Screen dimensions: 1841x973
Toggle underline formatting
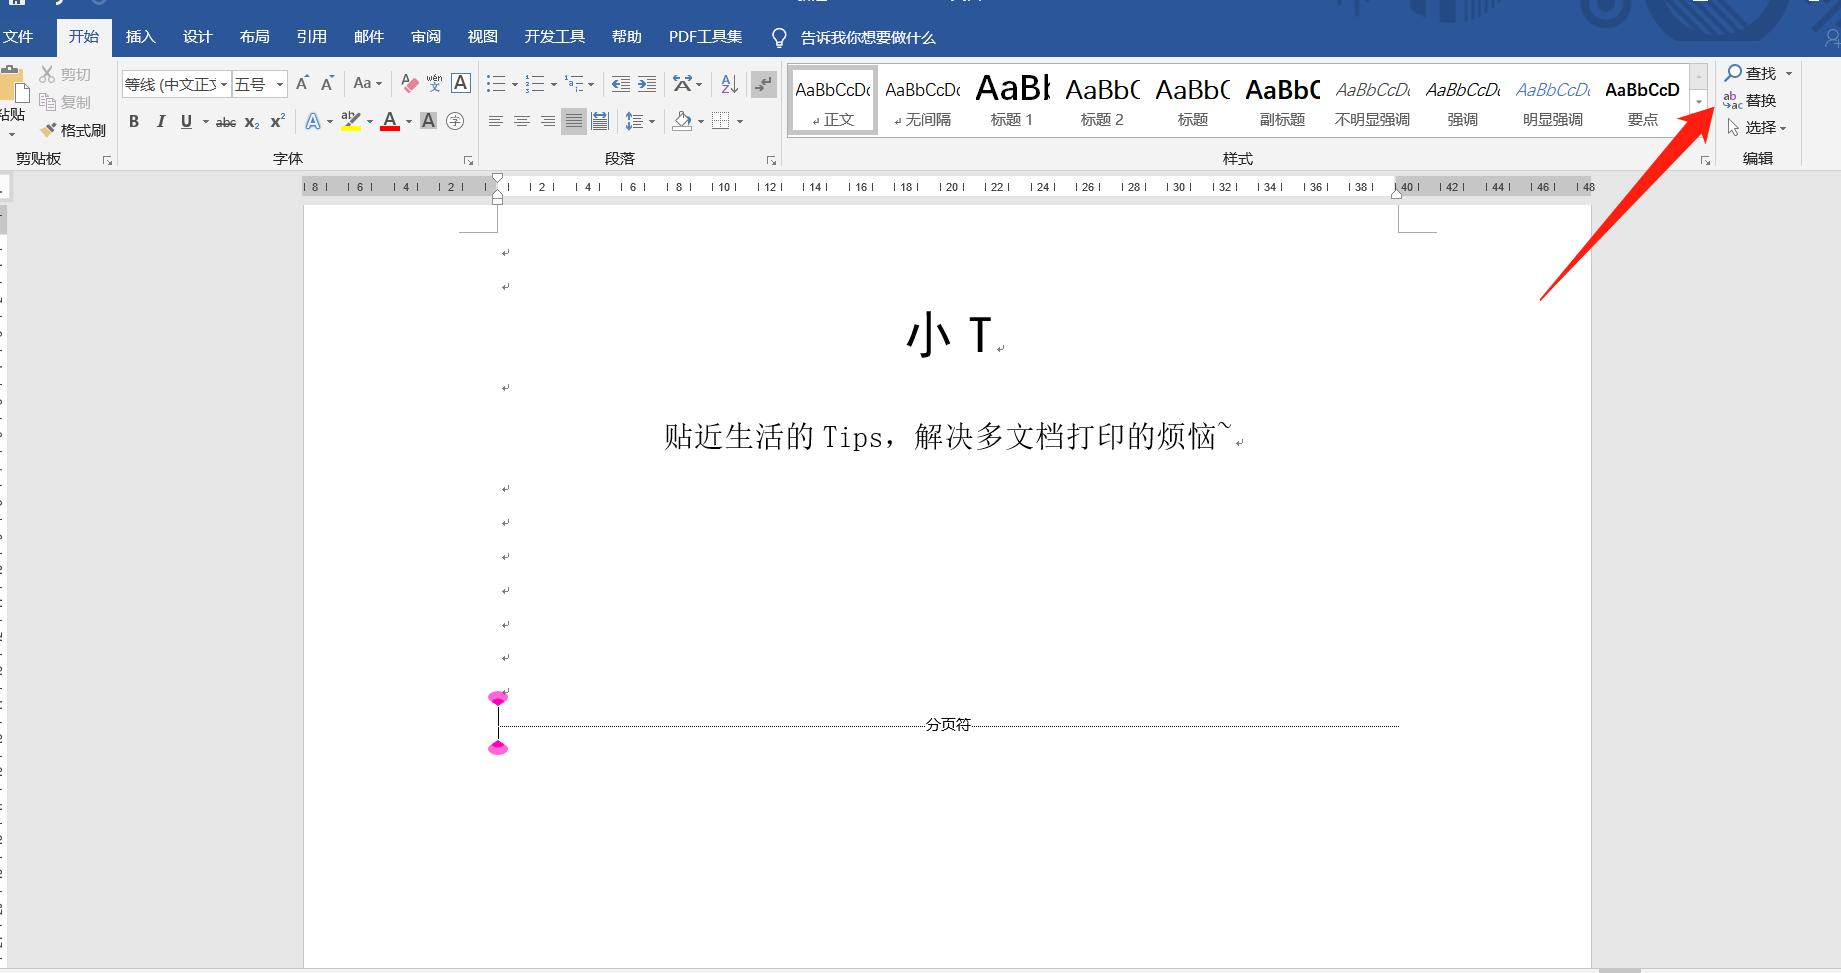(186, 121)
